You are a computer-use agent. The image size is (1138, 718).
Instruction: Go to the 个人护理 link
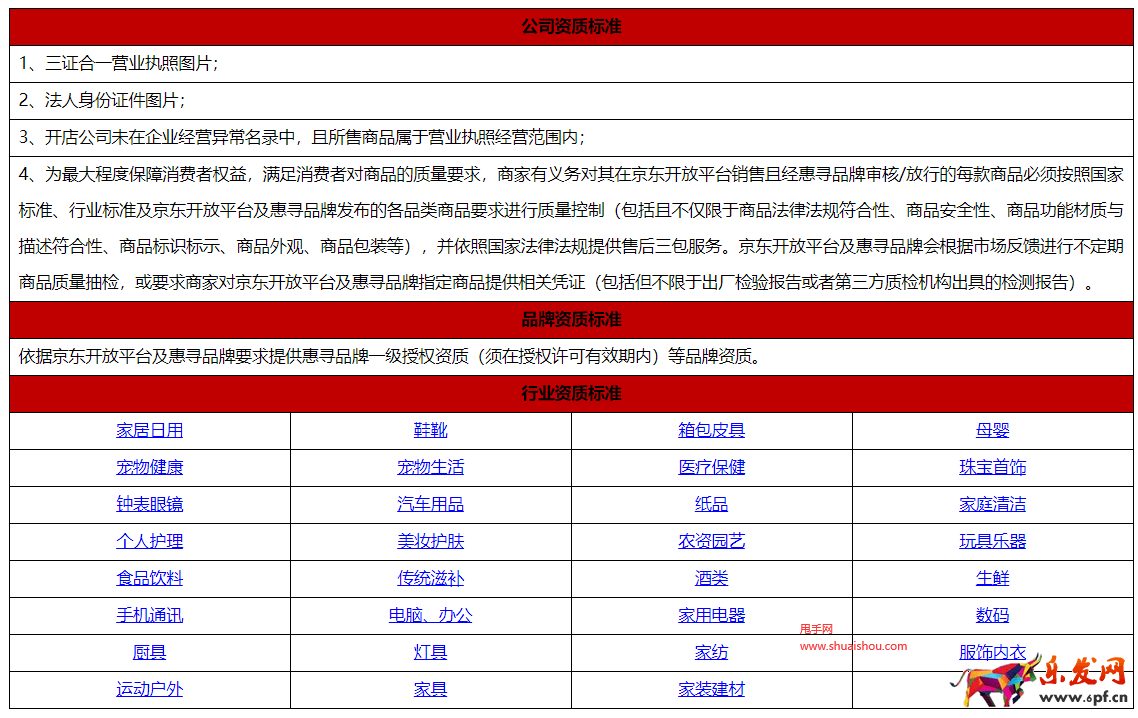[150, 542]
